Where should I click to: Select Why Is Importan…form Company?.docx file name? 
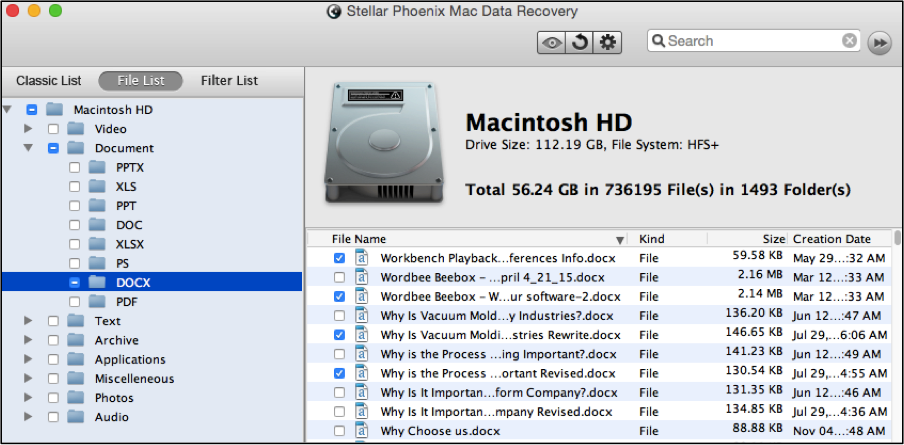click(x=499, y=393)
